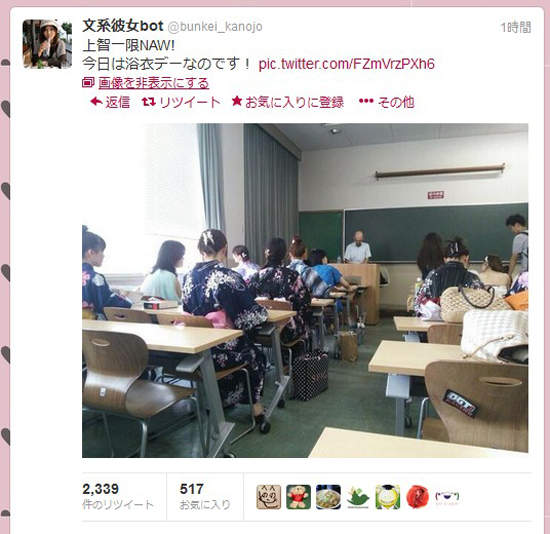Open the 1時間 timestamp link

516,27
